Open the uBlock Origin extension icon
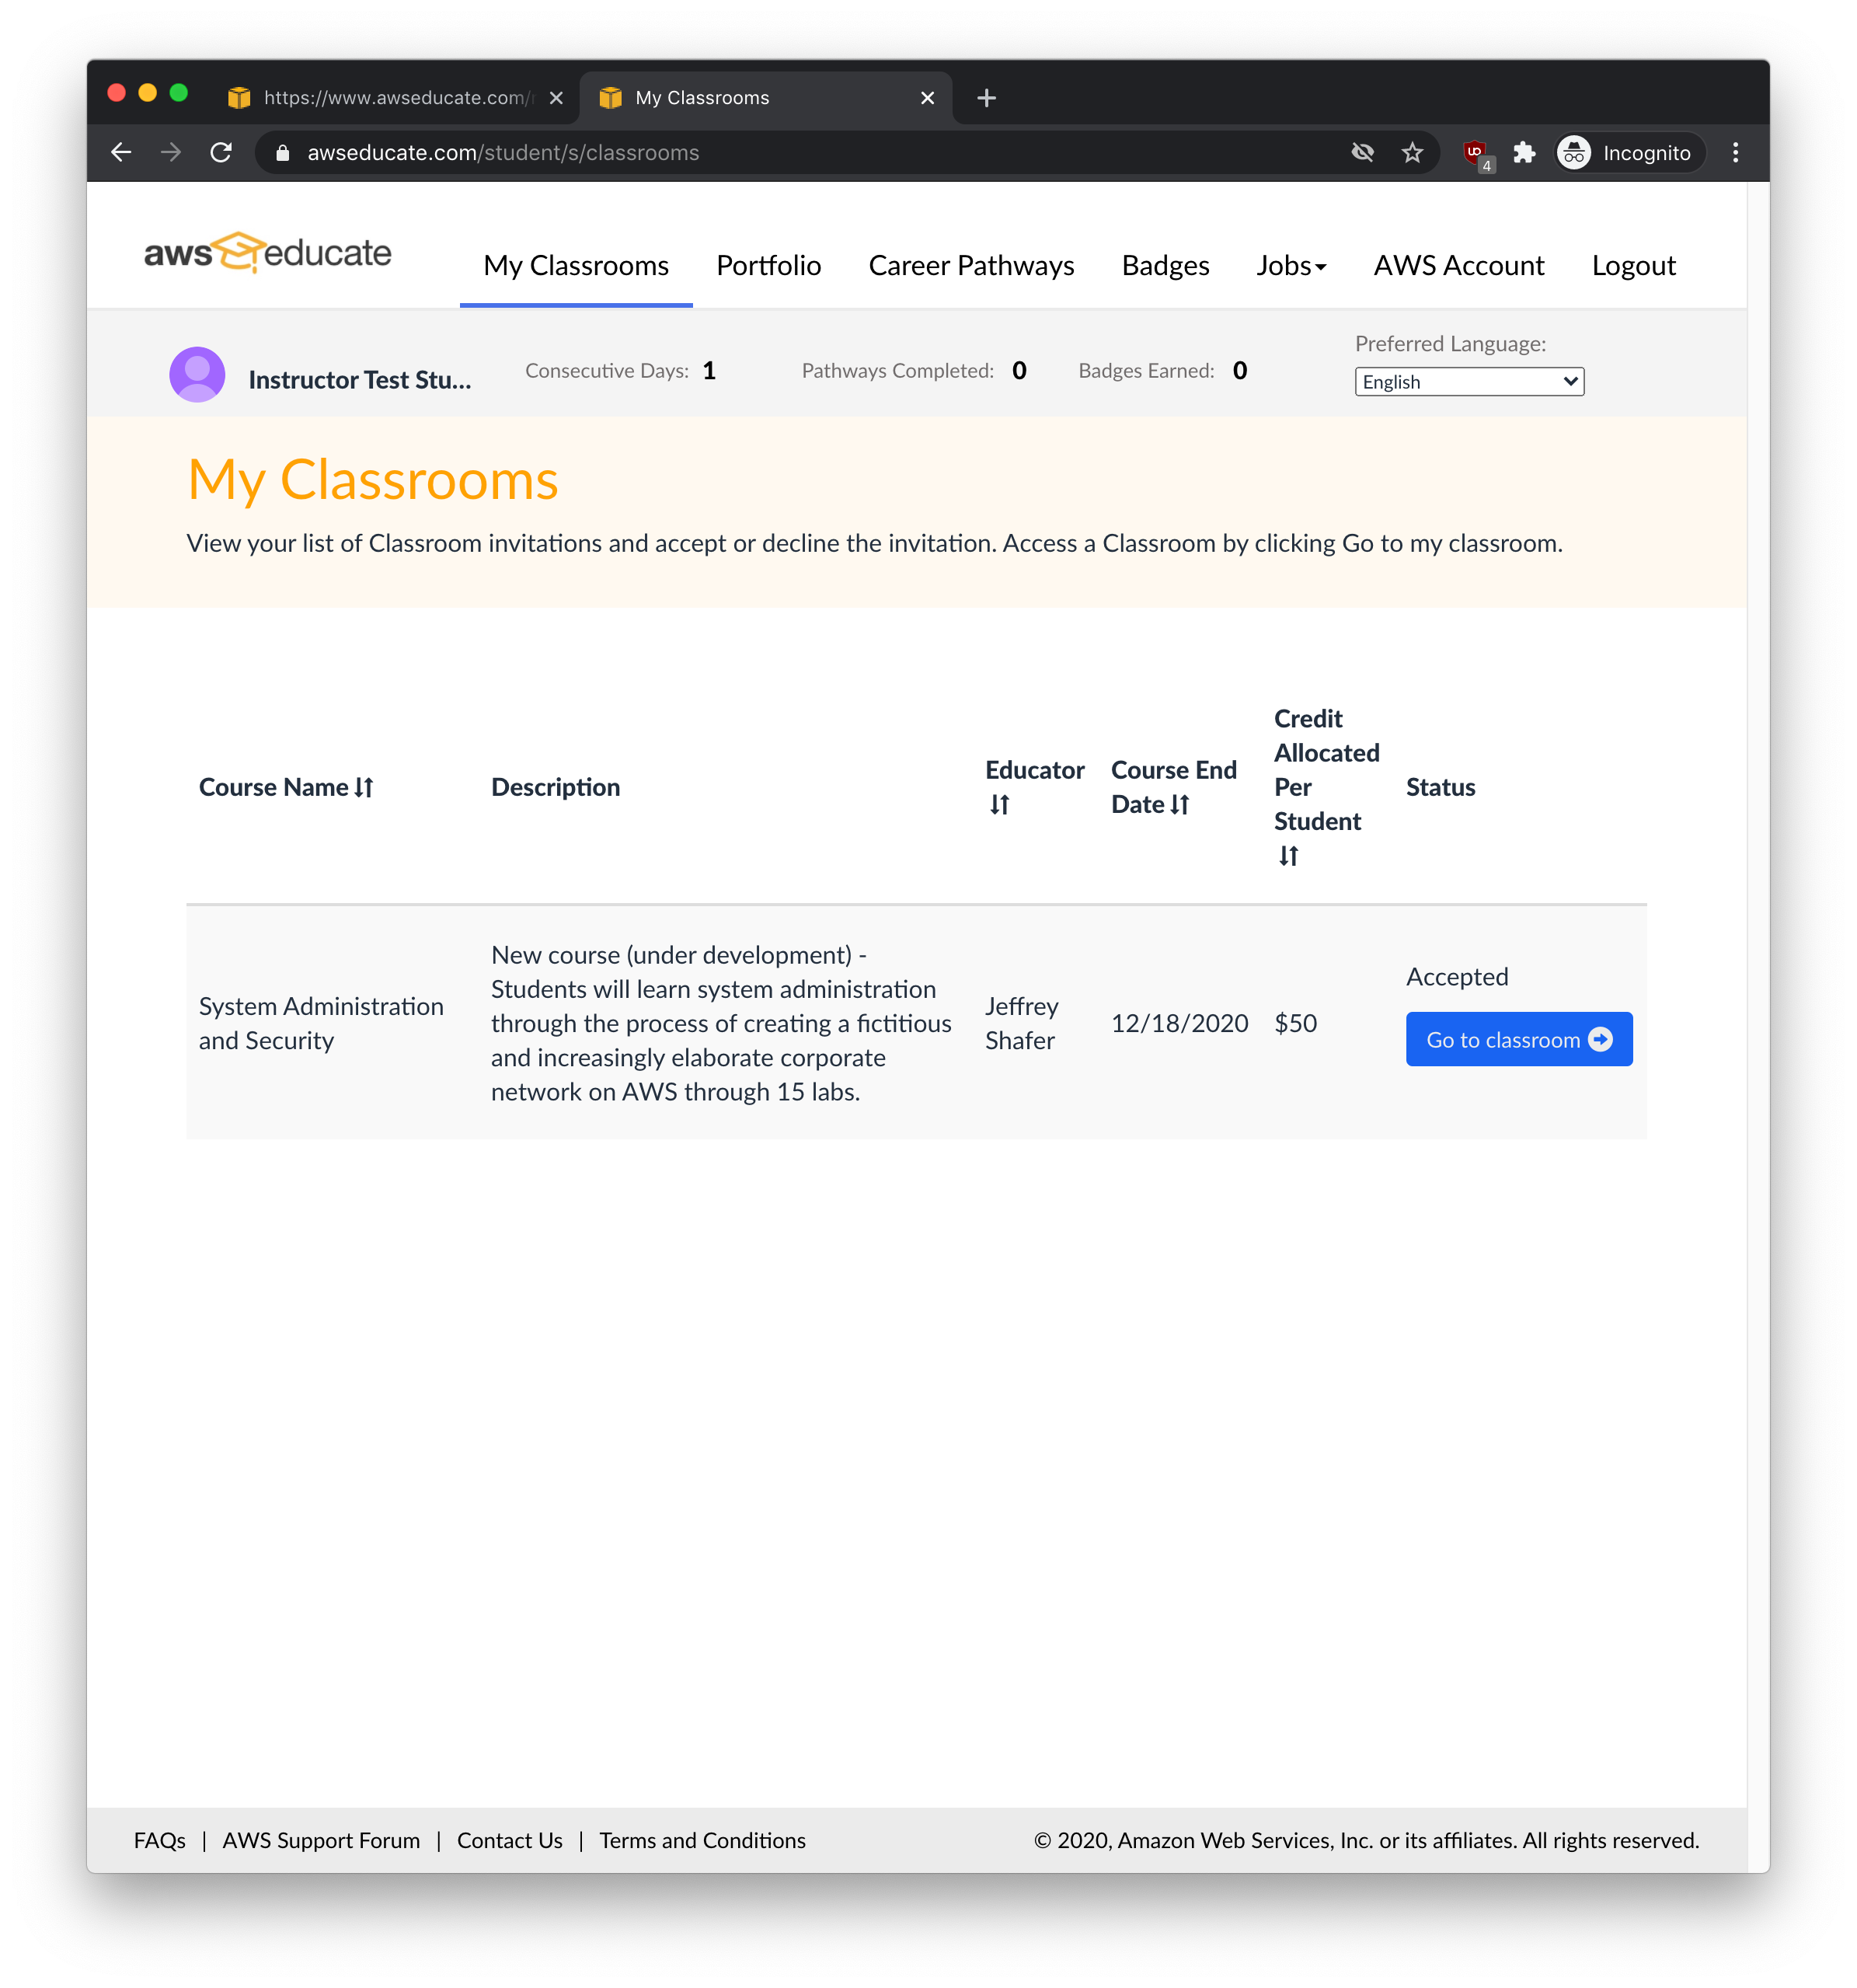This screenshot has width=1857, height=1988. [x=1476, y=153]
